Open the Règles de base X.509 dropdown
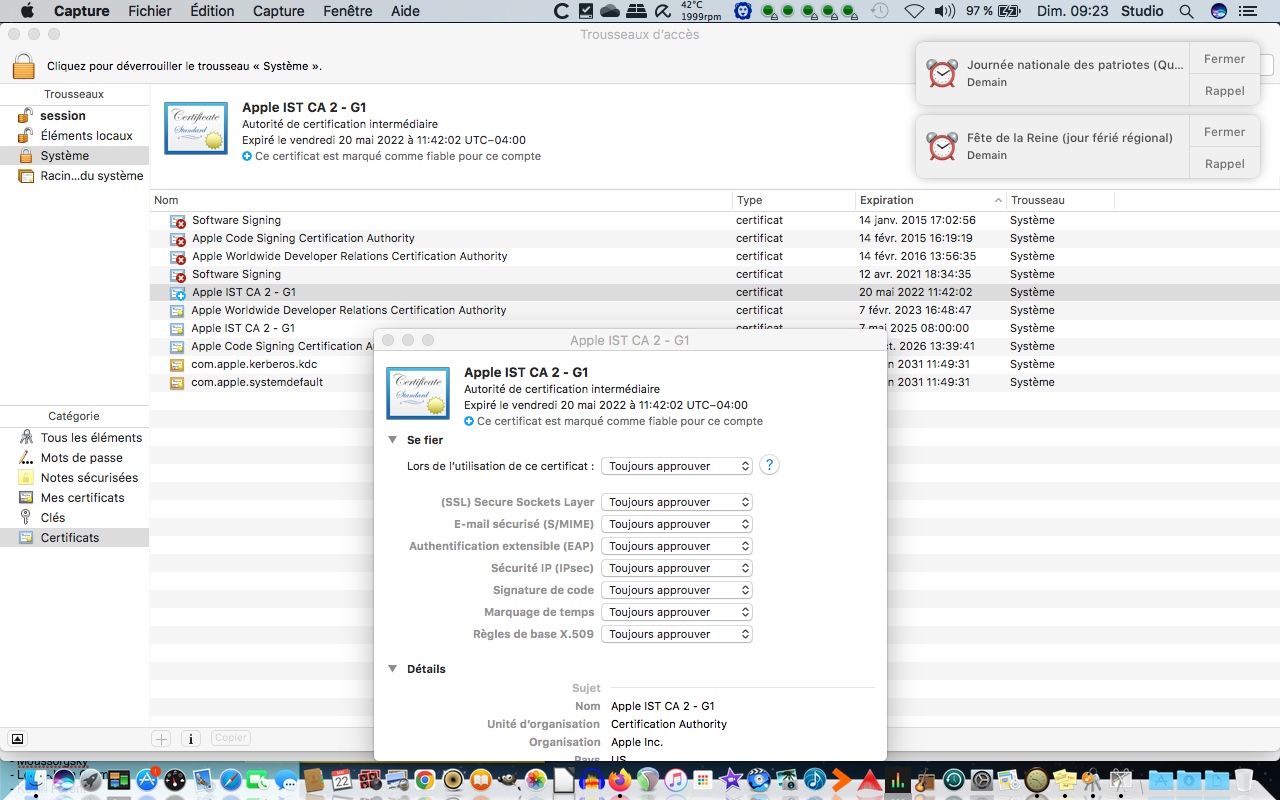The height and width of the screenshot is (800, 1280). tap(677, 634)
